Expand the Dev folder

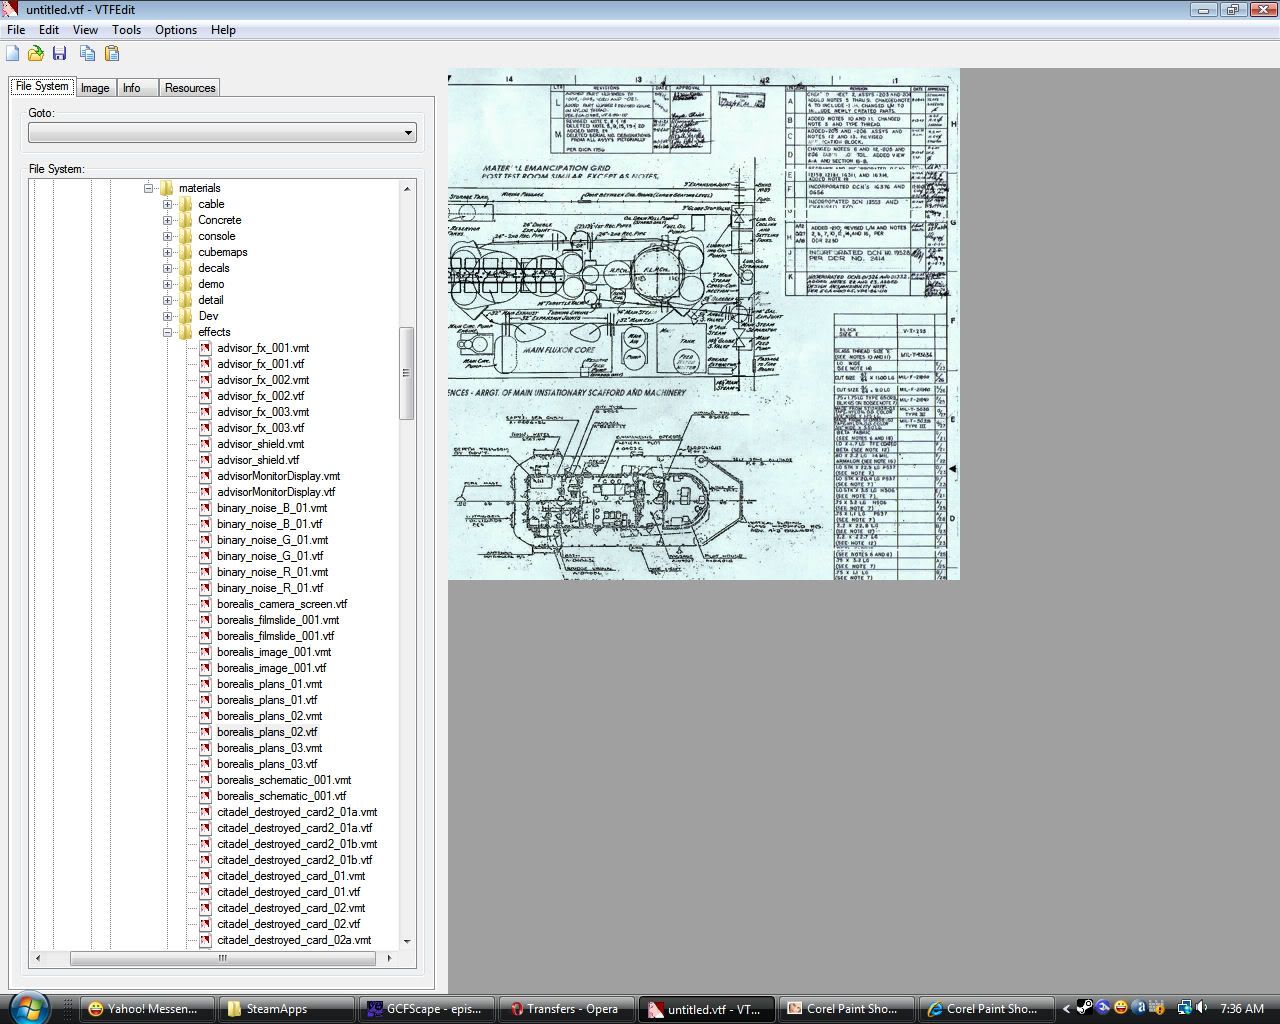point(167,316)
